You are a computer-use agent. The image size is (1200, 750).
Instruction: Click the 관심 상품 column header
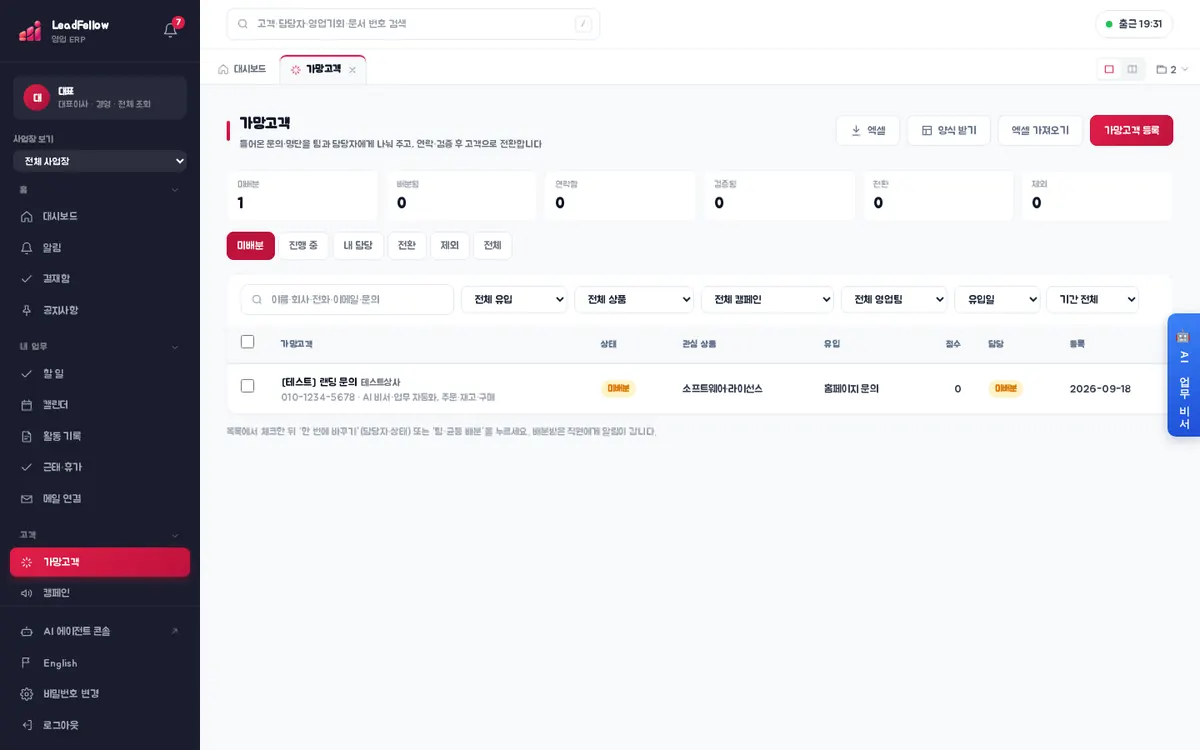pos(699,343)
